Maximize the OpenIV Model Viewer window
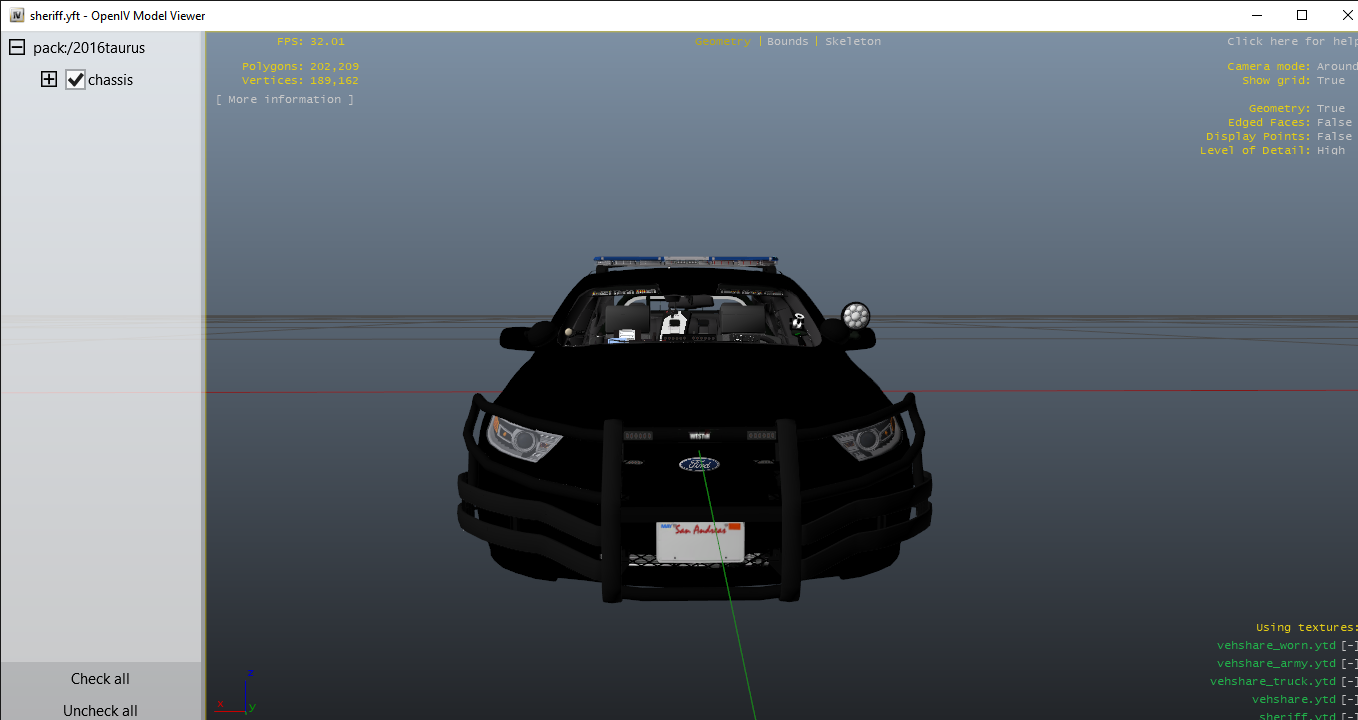Screen dimensions: 1358x720 [1301, 15]
